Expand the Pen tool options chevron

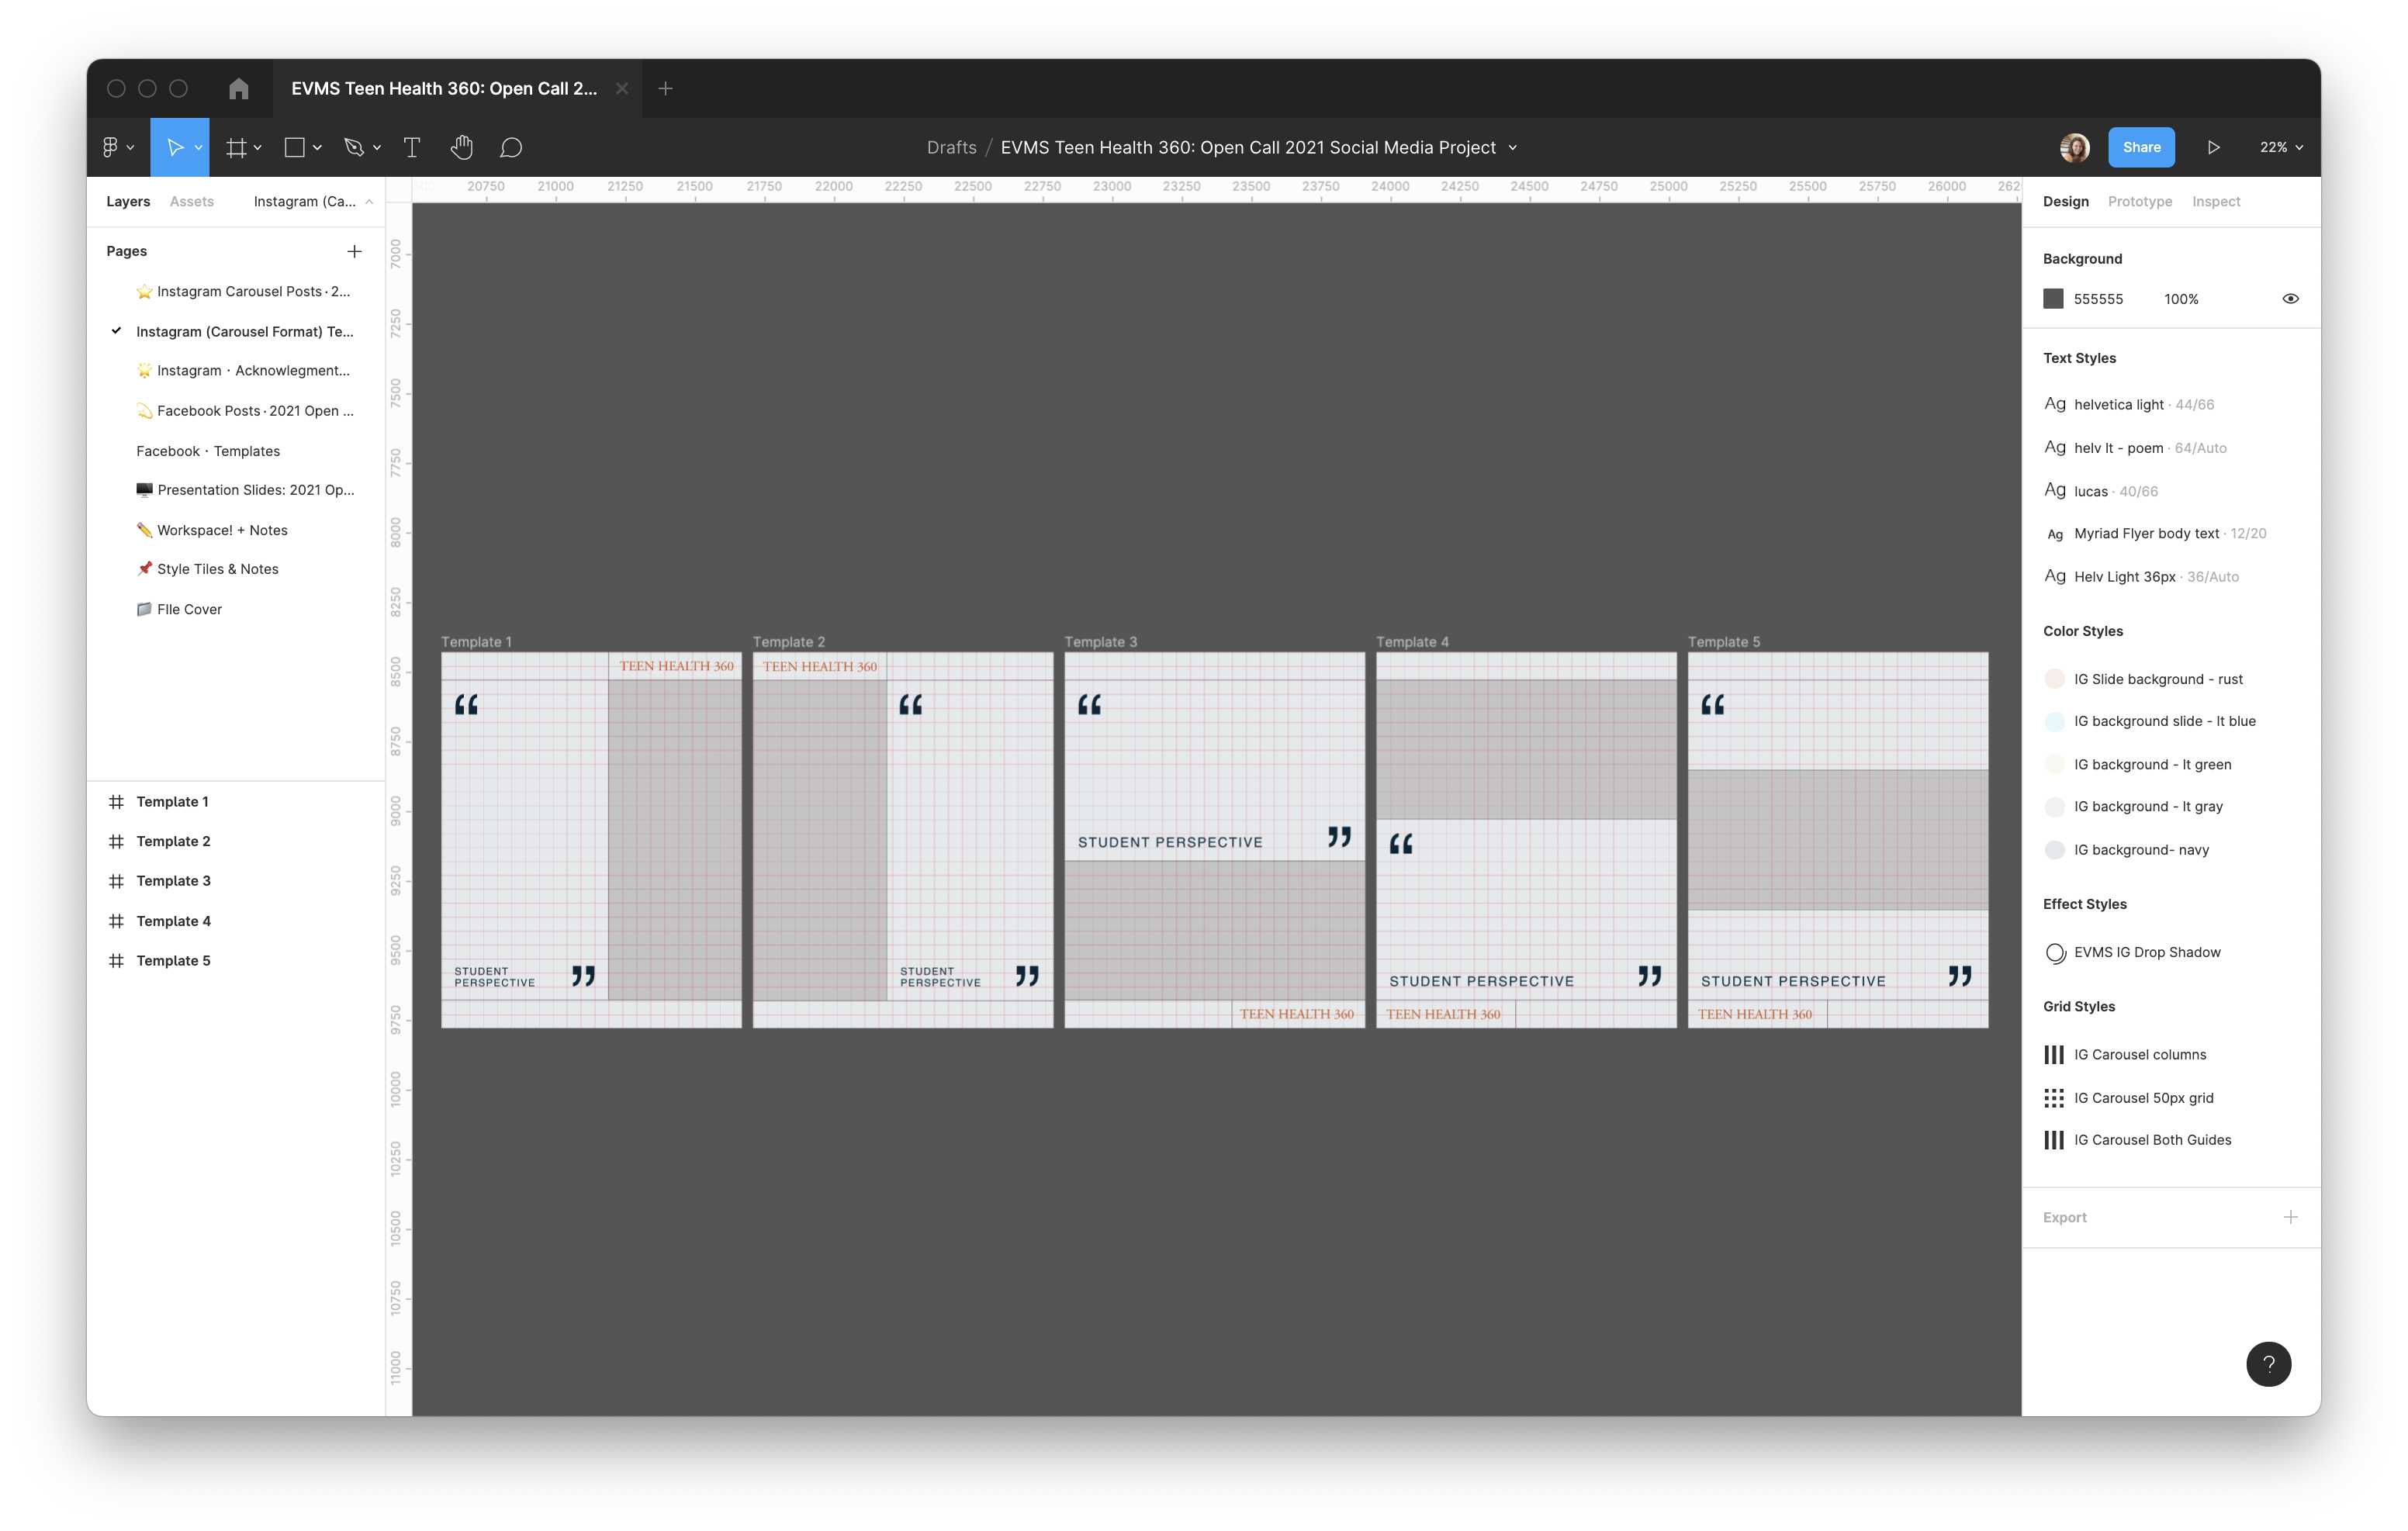click(377, 148)
